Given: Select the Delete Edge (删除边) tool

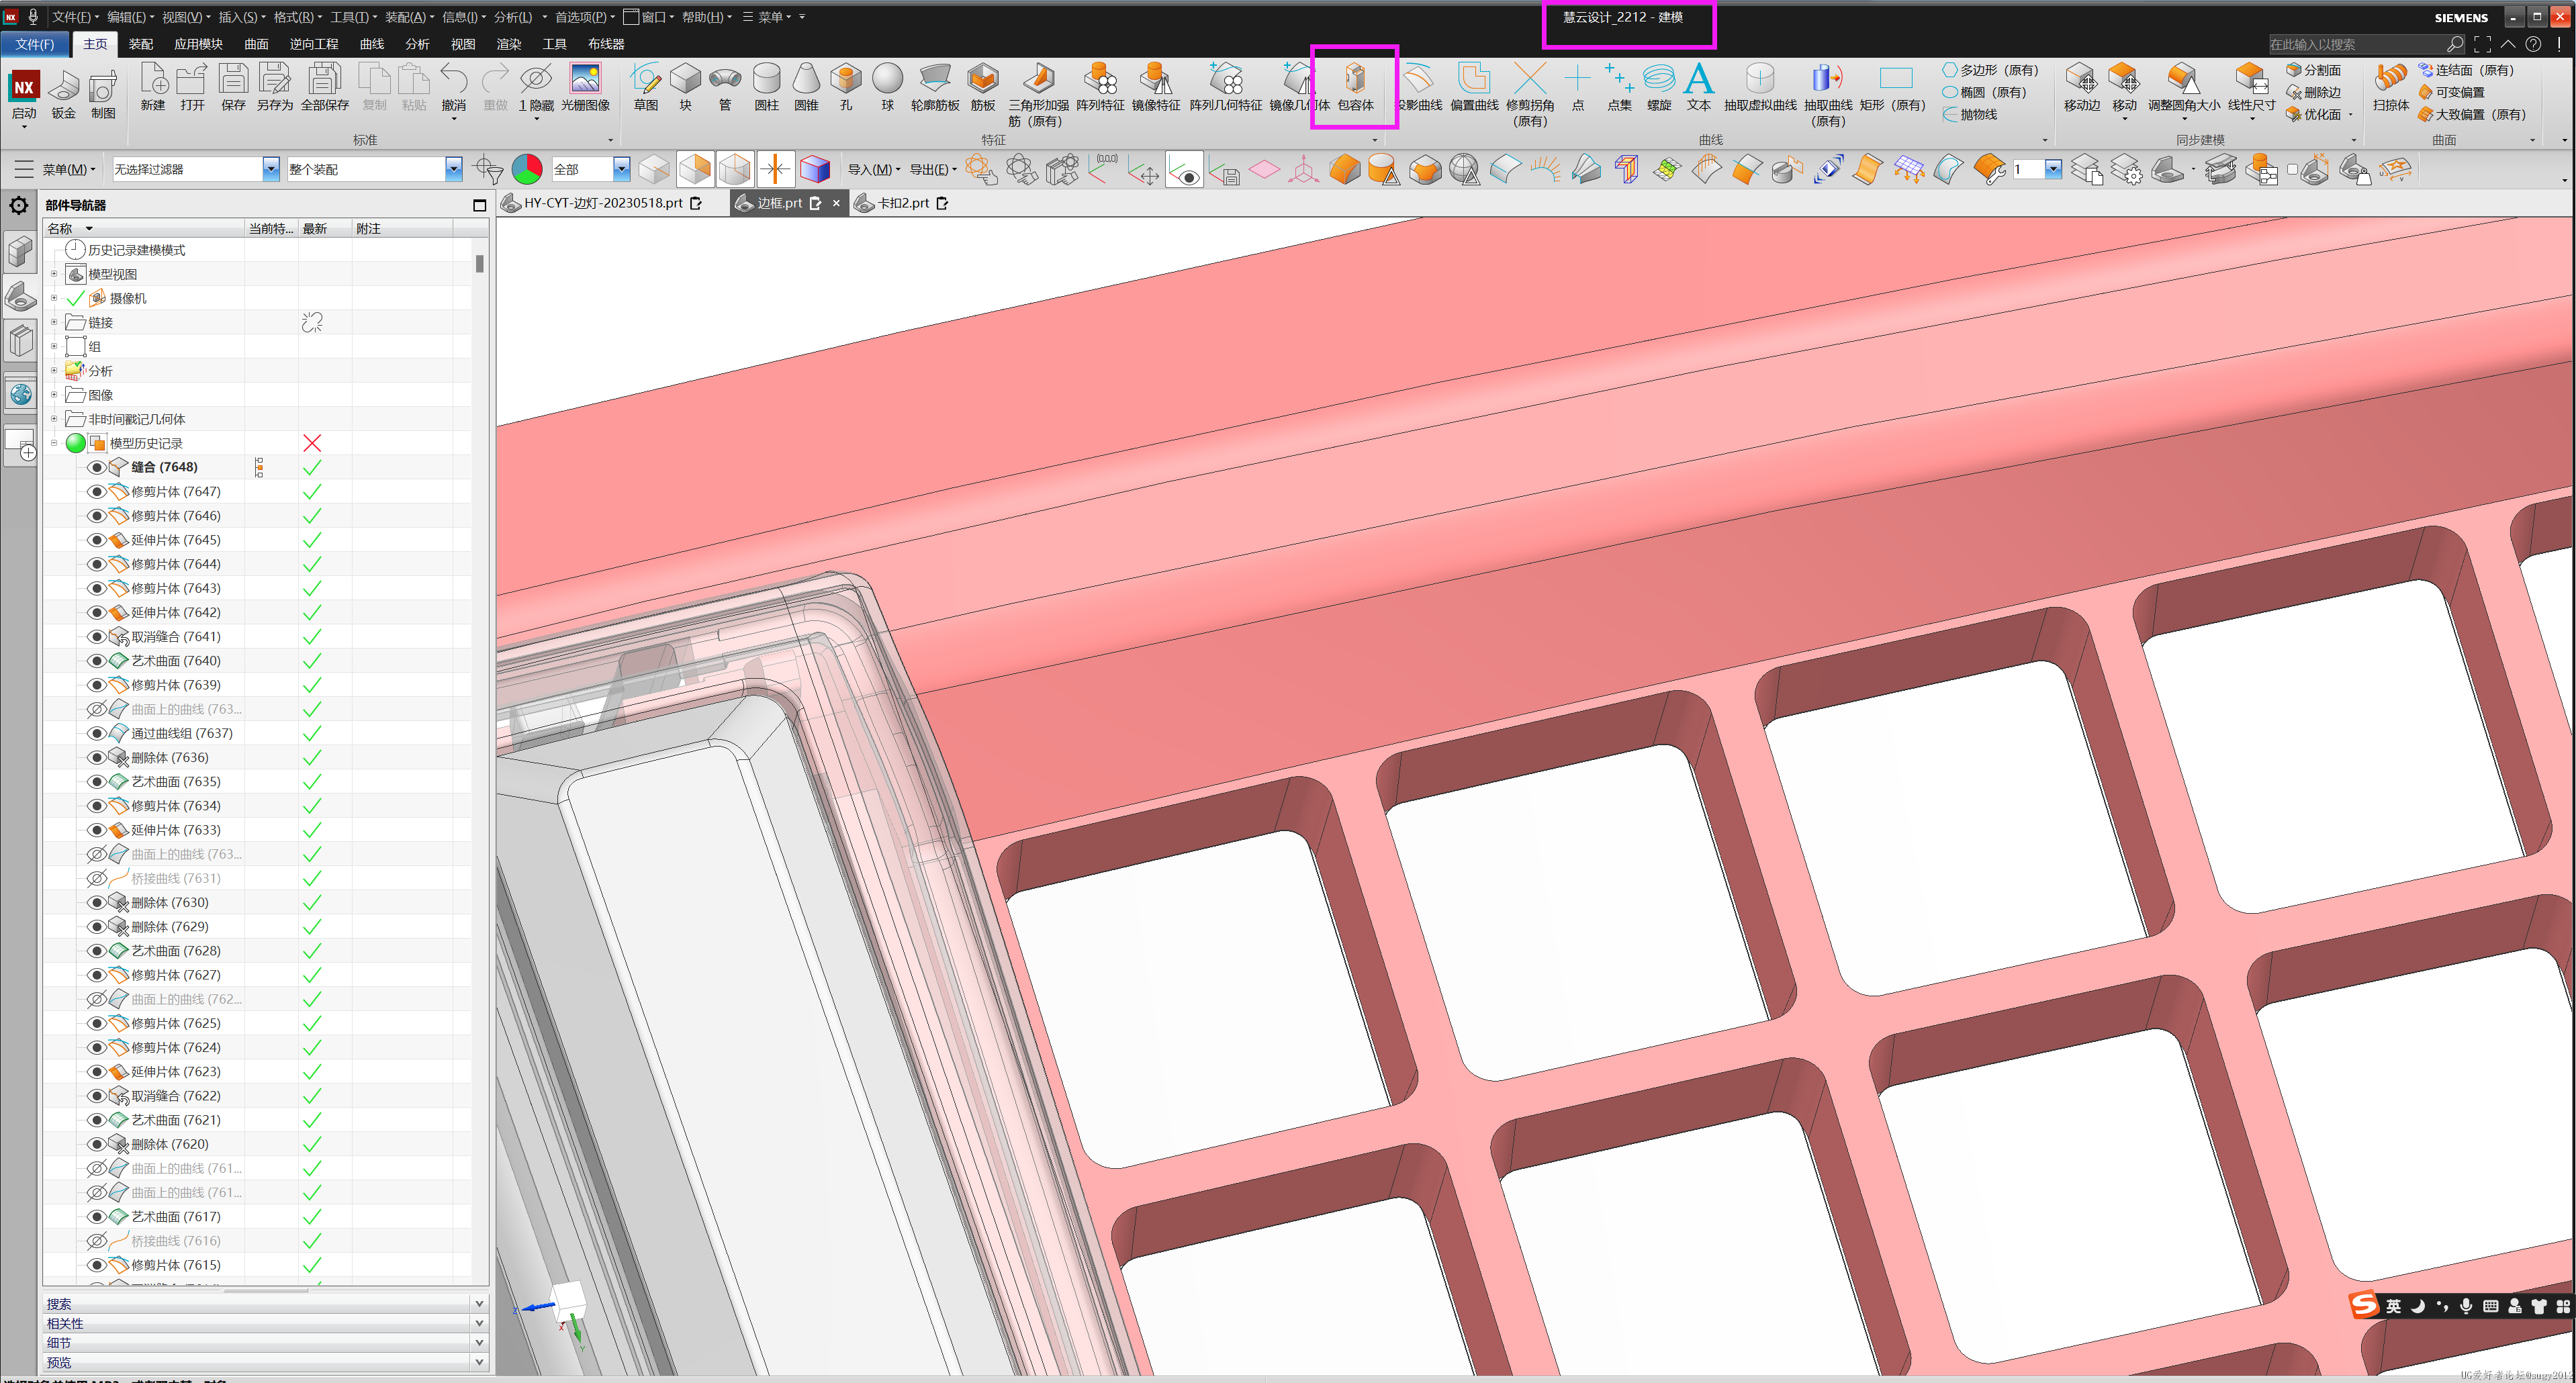Looking at the screenshot, I should pos(2313,92).
